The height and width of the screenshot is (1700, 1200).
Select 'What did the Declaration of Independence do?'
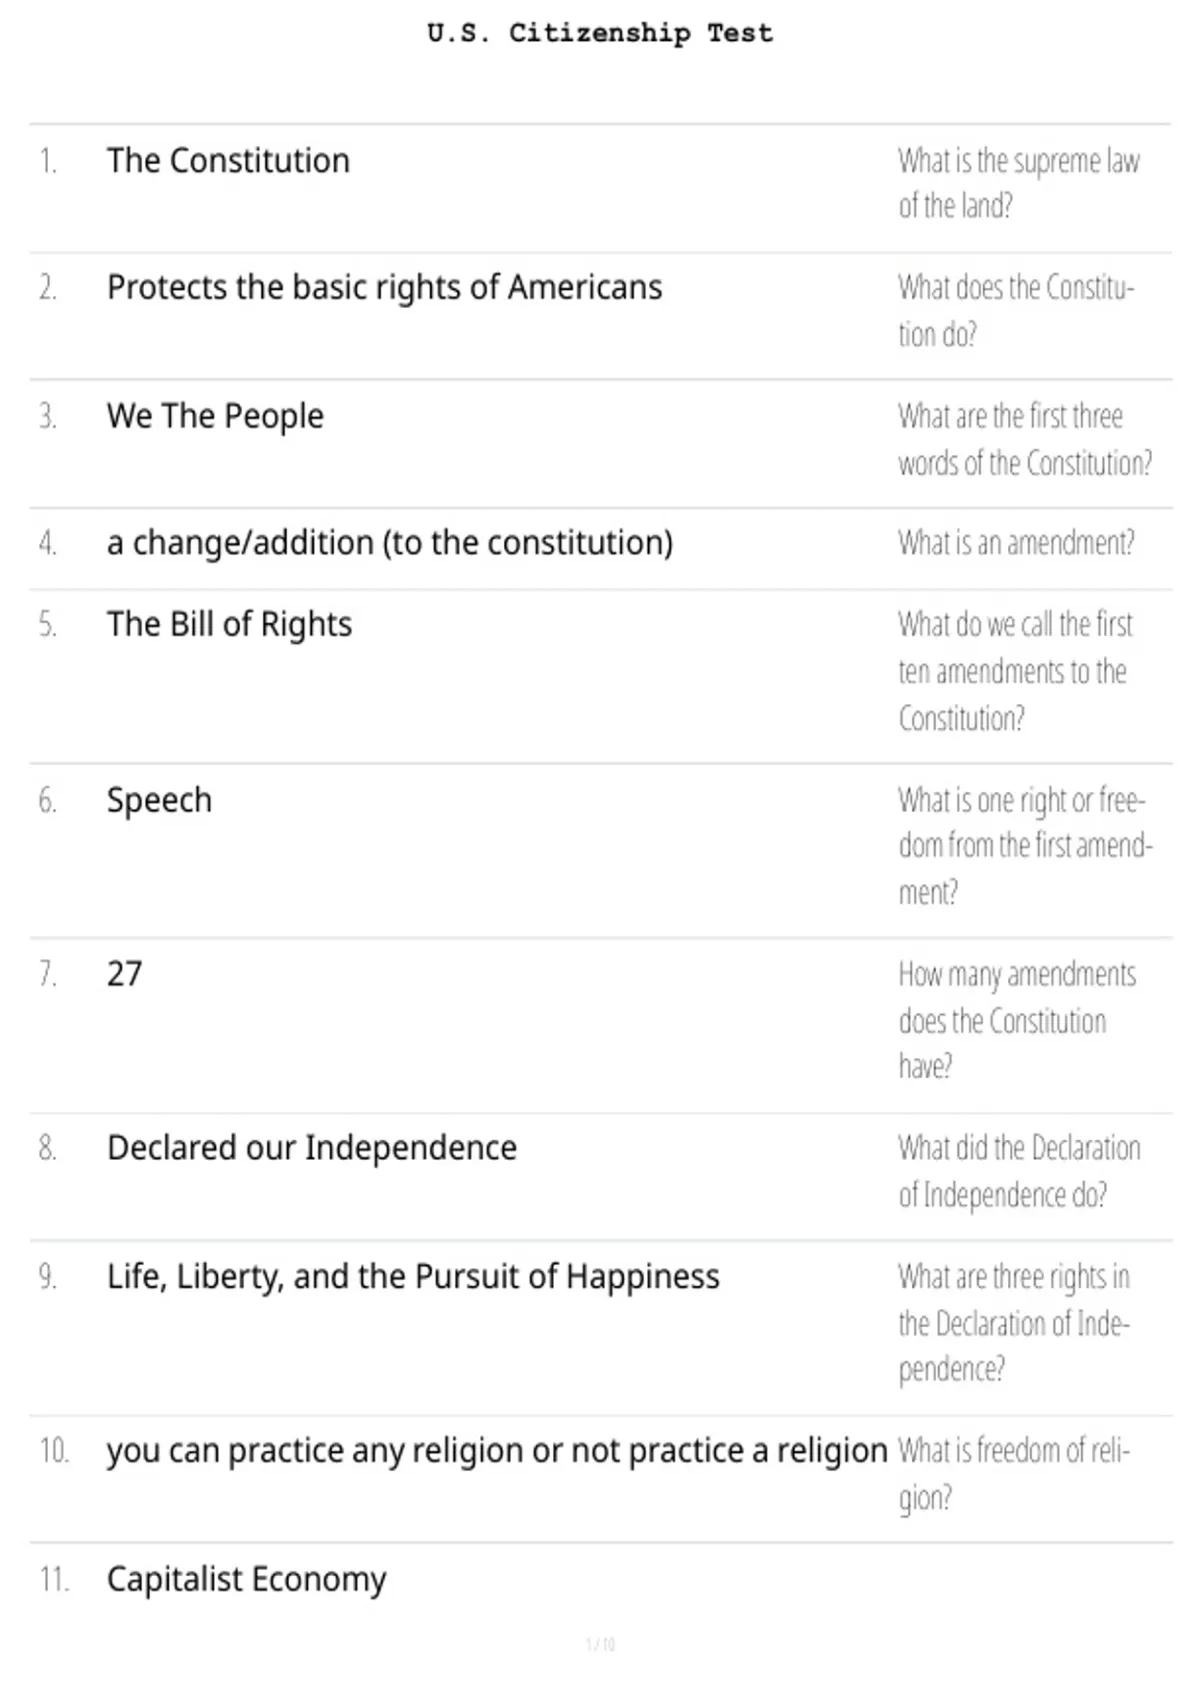point(1019,1172)
